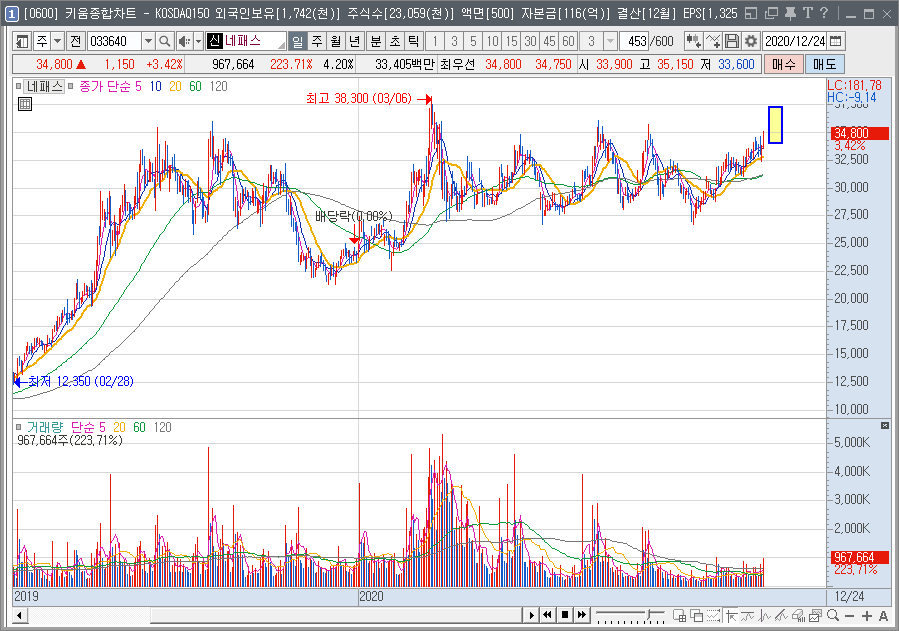Click the 'T' text icon in title bar
Image resolution: width=899 pixels, height=631 pixels.
[808, 13]
